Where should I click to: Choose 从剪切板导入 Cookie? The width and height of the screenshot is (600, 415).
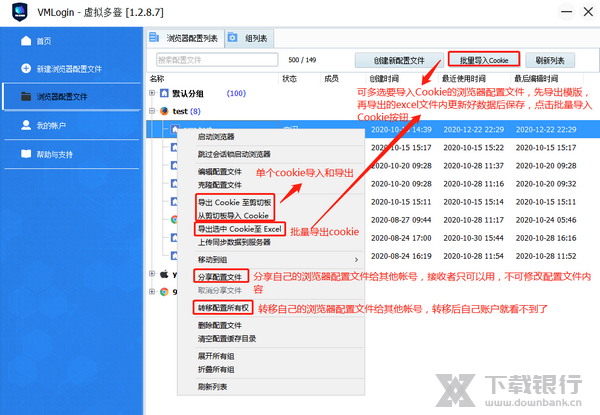(233, 216)
